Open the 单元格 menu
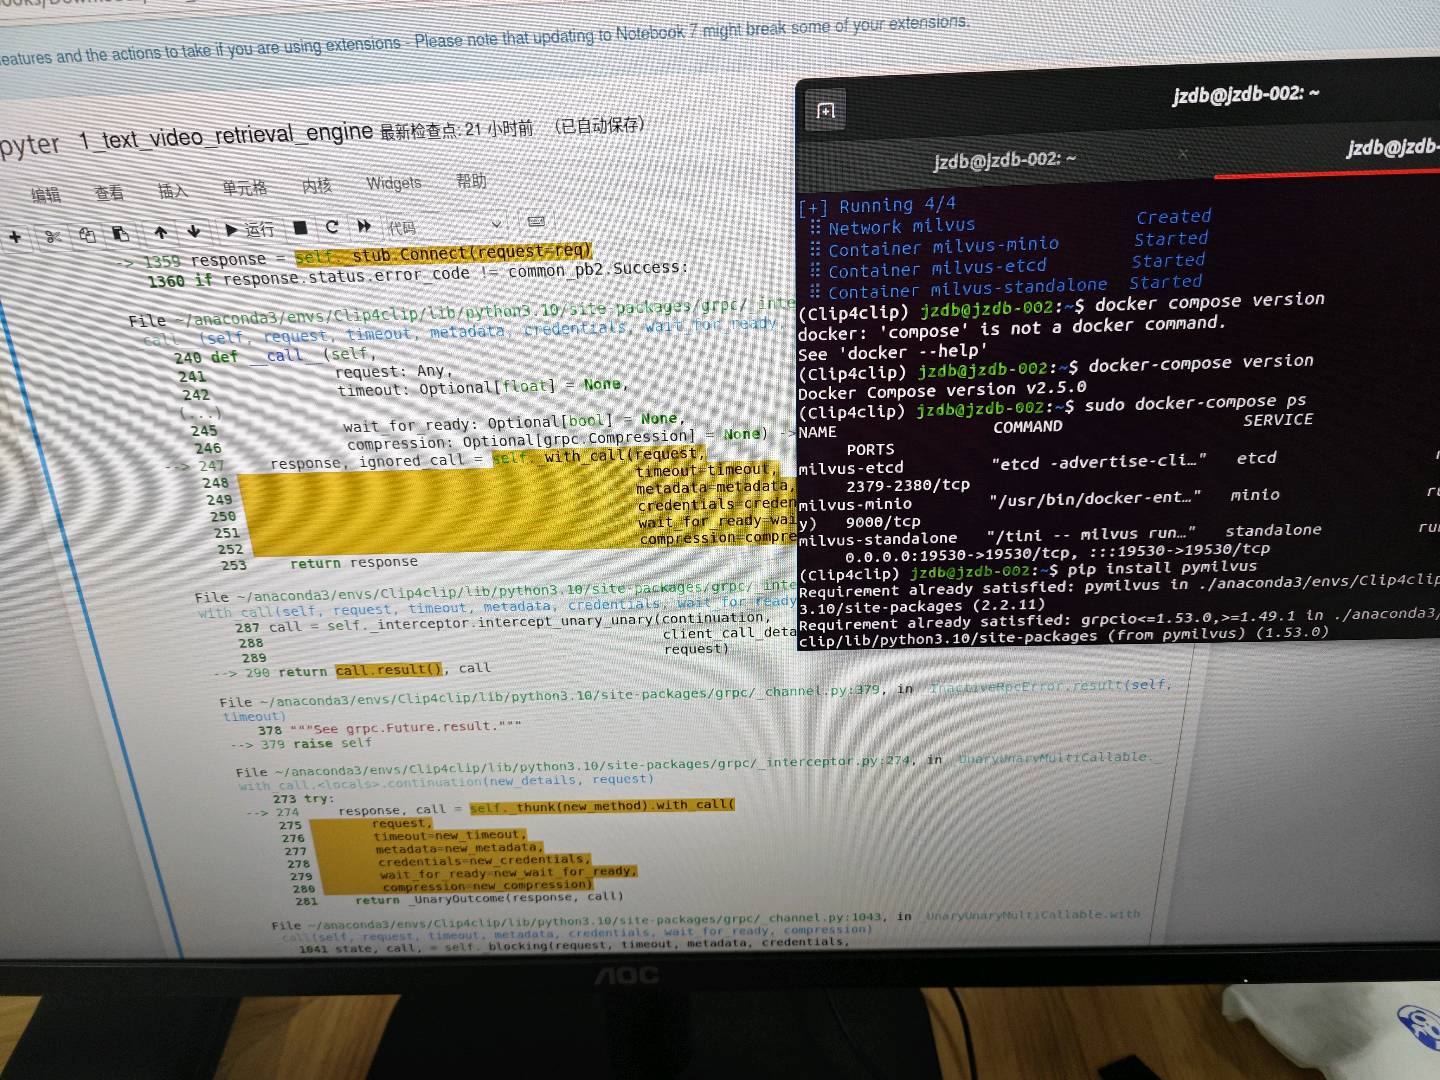This screenshot has height=1080, width=1440. pyautogui.click(x=244, y=188)
